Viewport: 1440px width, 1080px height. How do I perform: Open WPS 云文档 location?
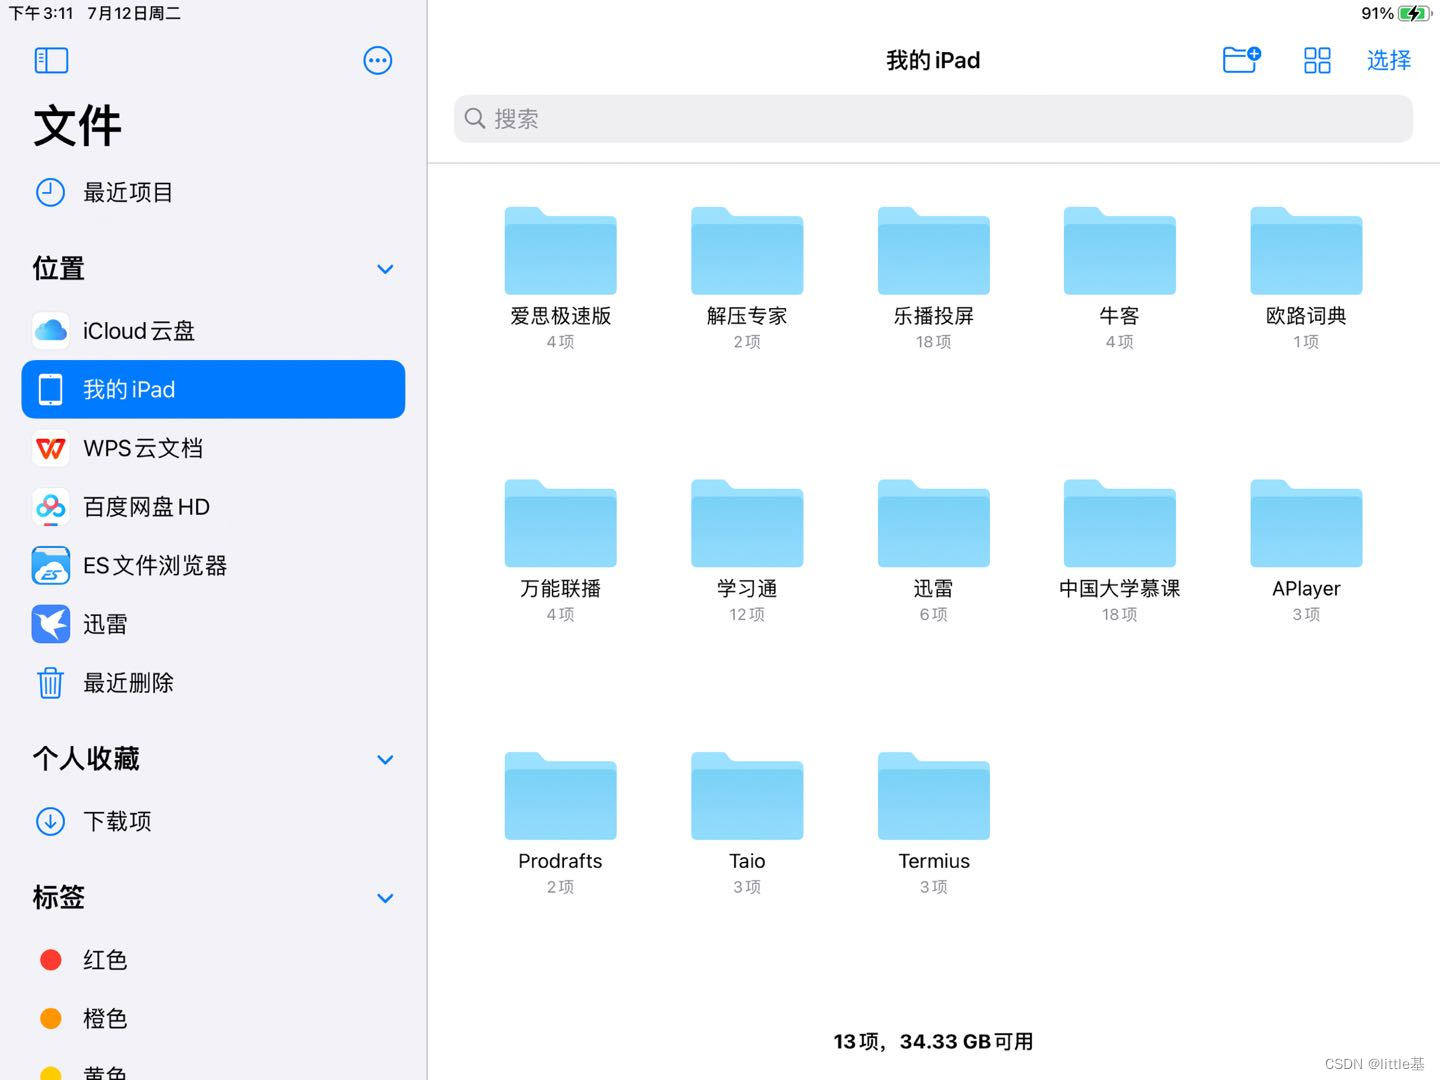pos(213,448)
